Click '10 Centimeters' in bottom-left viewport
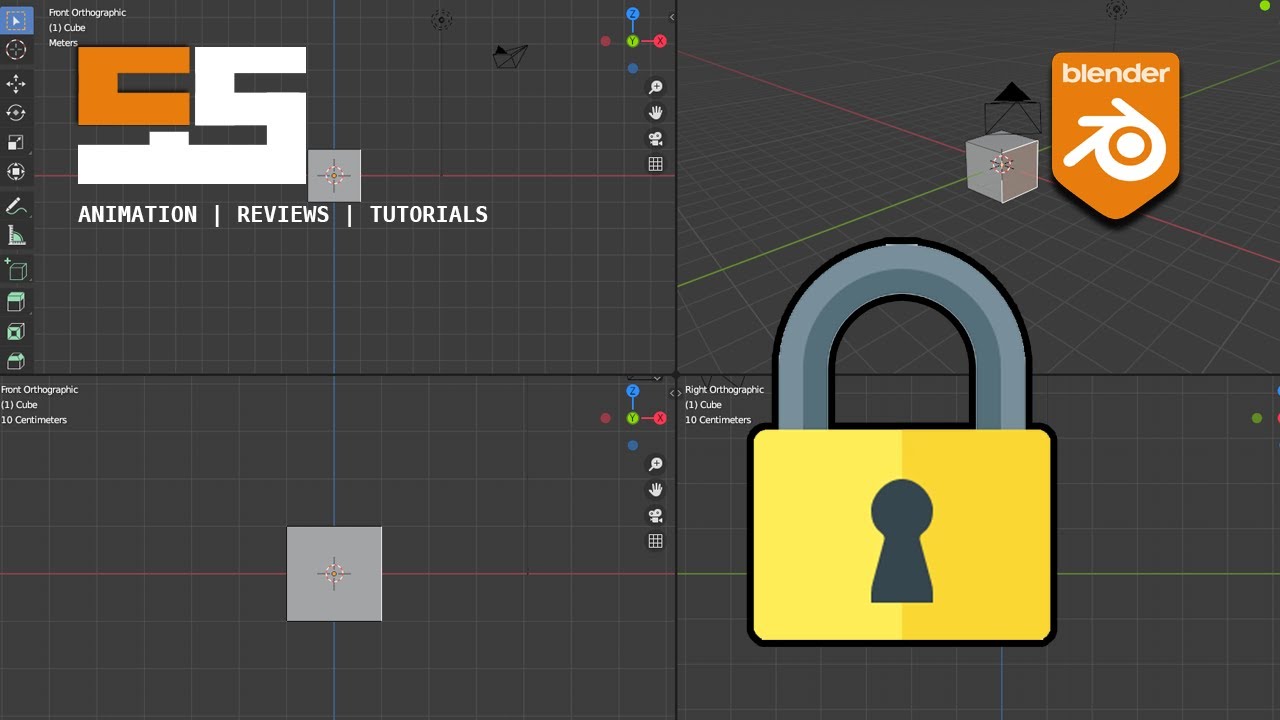The image size is (1280, 720). coord(34,420)
